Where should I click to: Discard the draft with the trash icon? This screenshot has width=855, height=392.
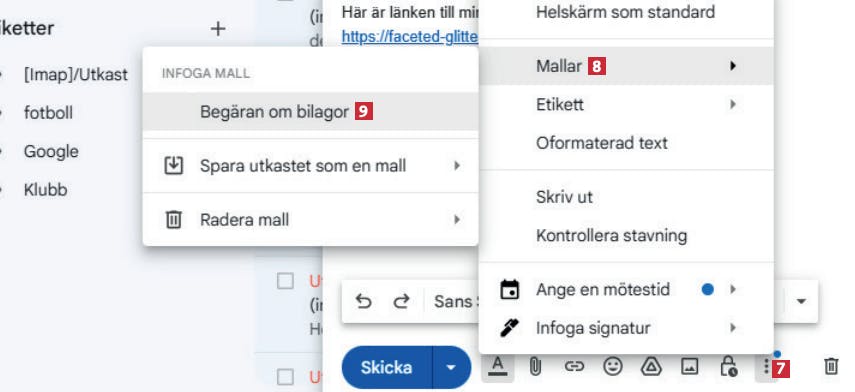(830, 366)
